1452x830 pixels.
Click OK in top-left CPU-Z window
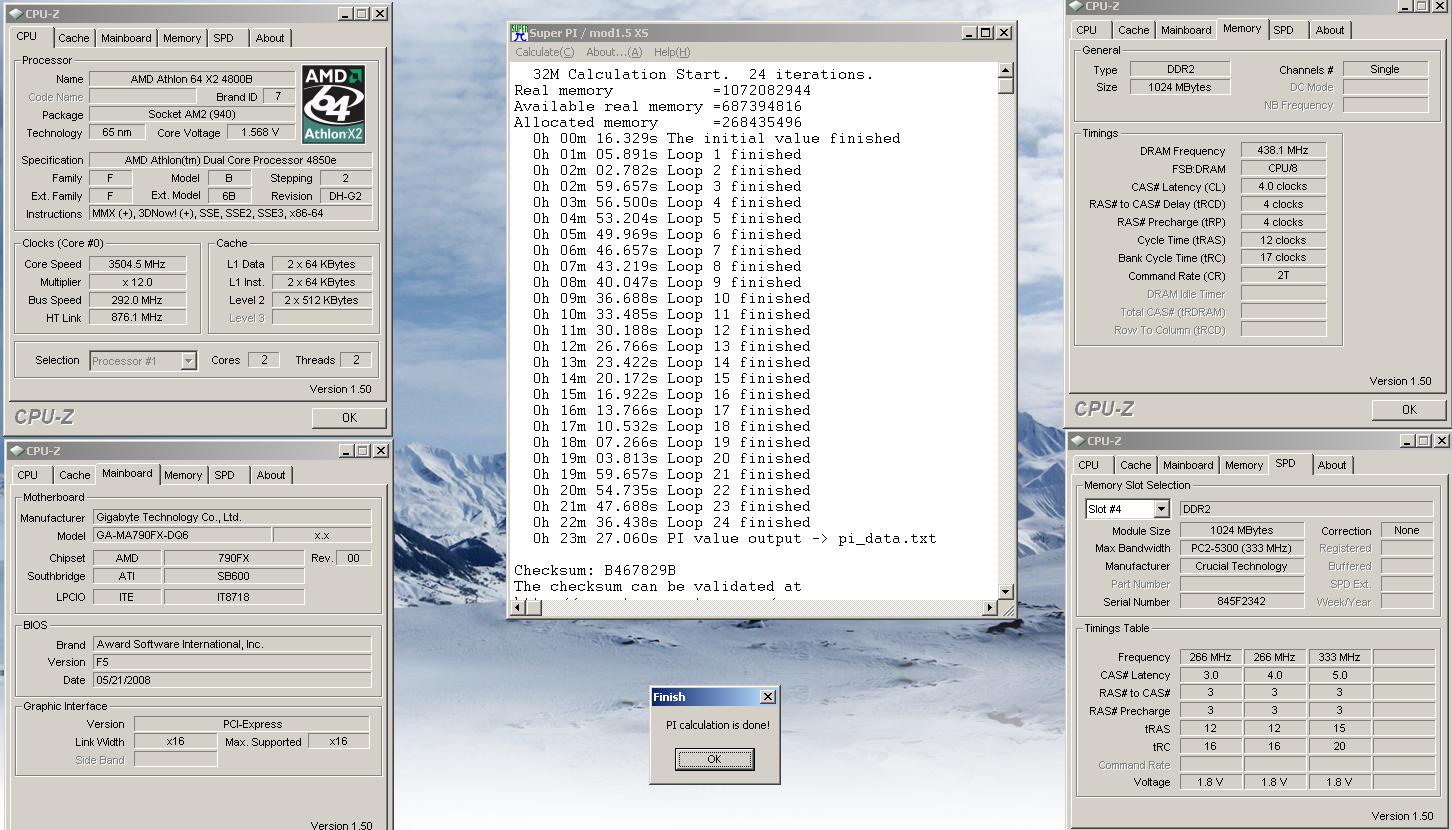[349, 418]
